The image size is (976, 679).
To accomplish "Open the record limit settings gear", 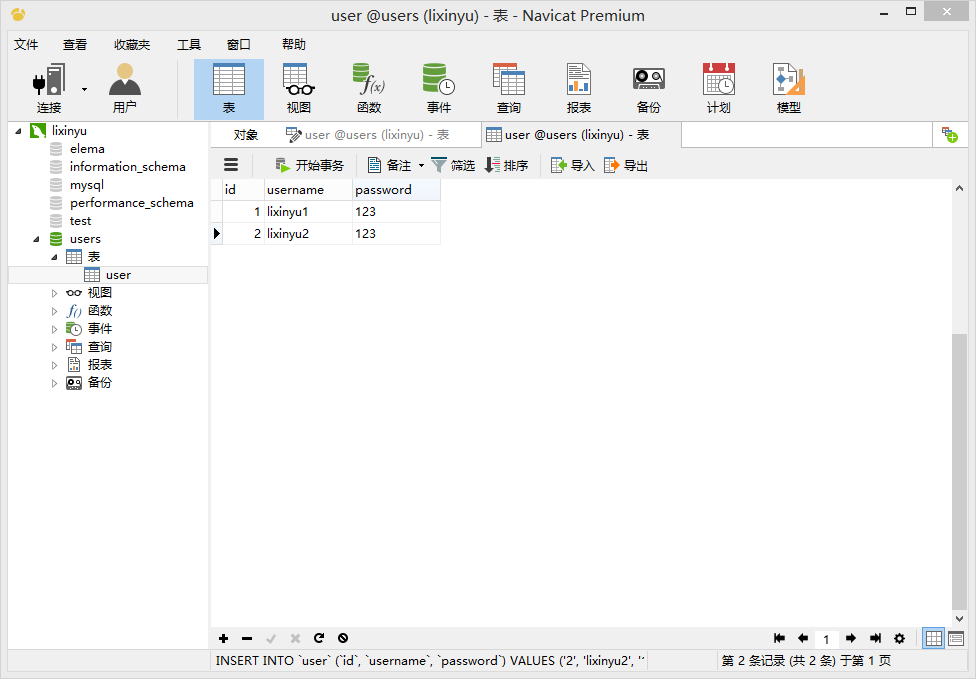I will pyautogui.click(x=899, y=638).
